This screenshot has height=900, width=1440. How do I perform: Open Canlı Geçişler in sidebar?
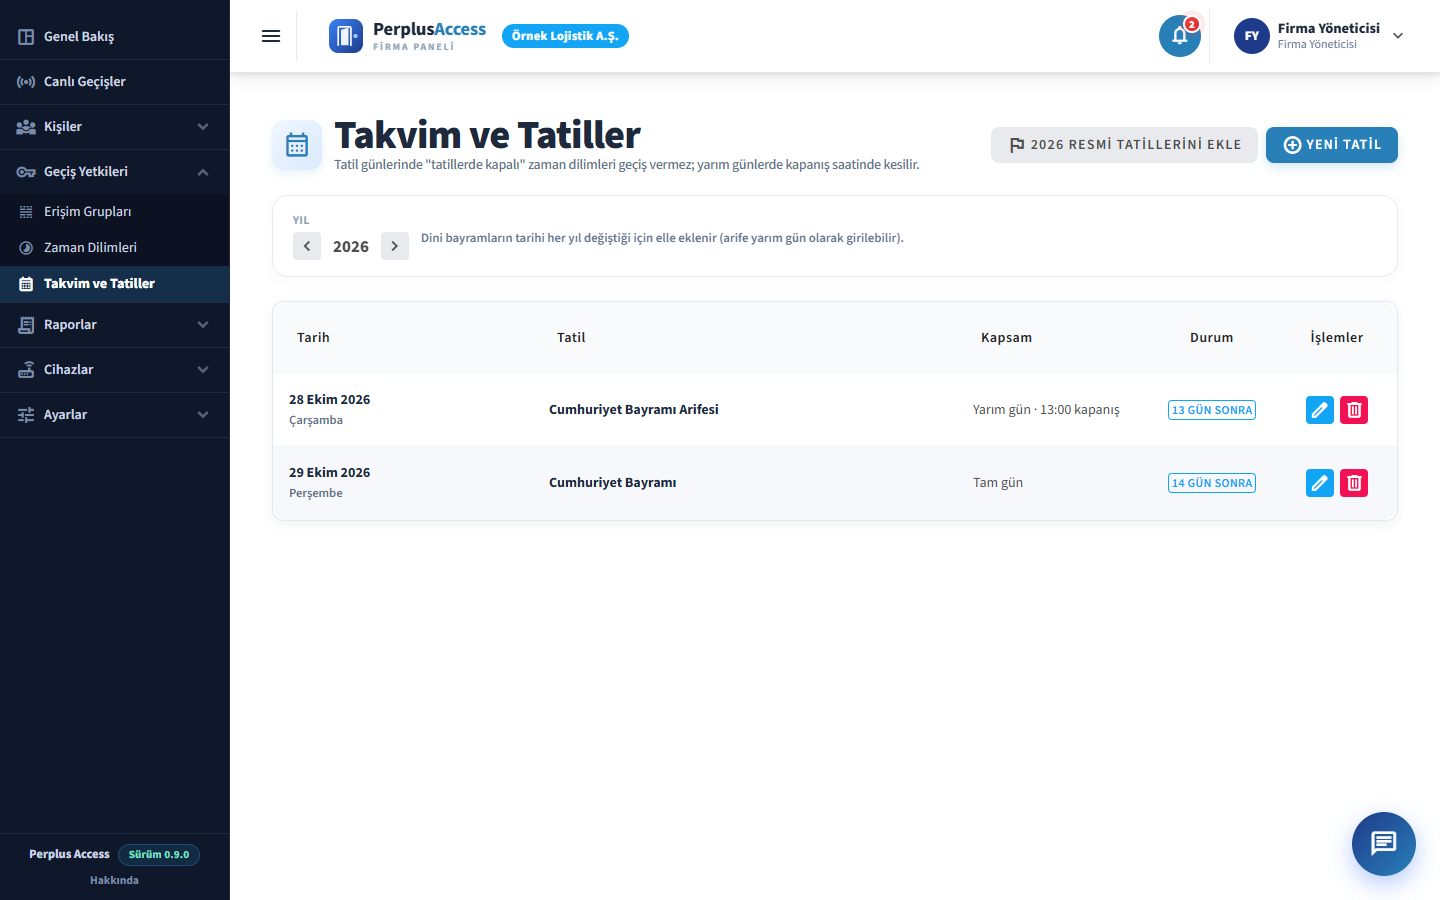115,82
